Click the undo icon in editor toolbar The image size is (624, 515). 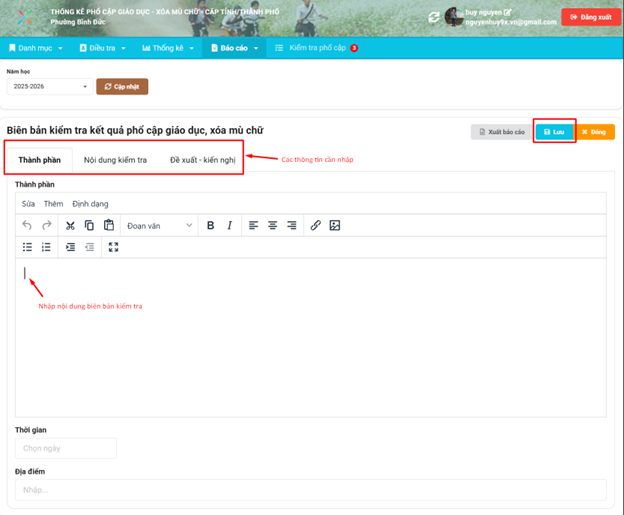pos(27,226)
